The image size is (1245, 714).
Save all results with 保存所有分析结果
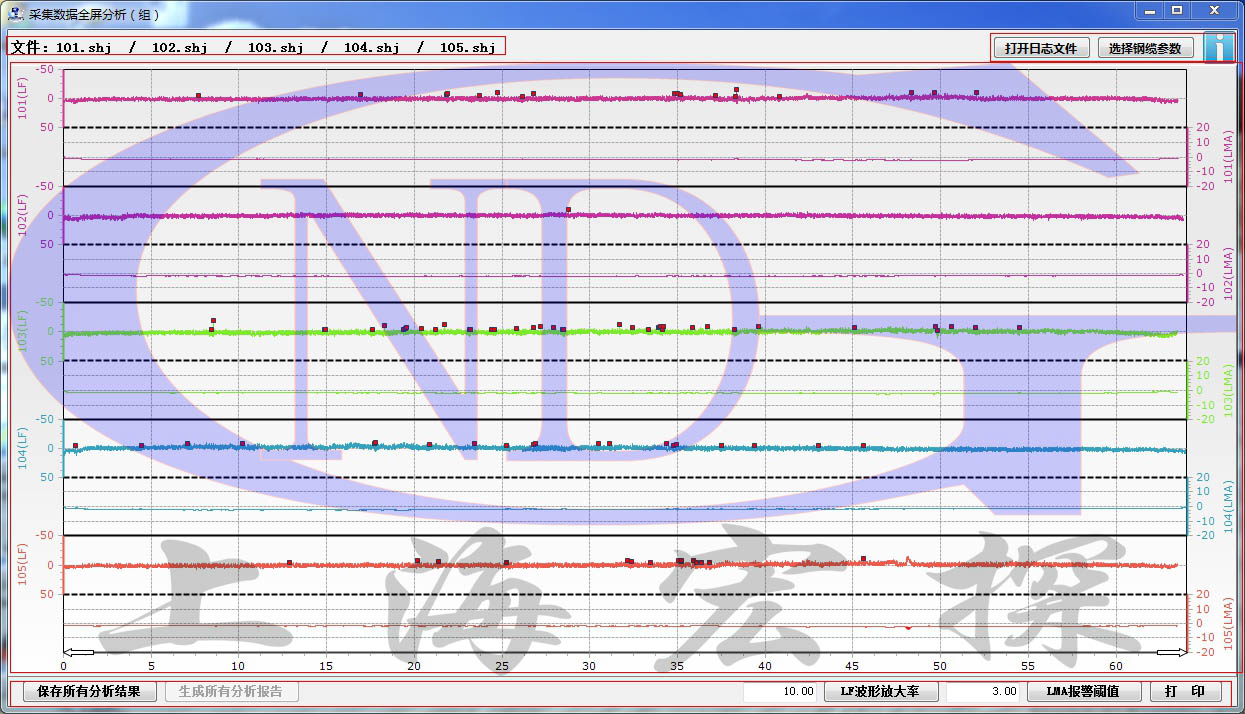pyautogui.click(x=82, y=691)
